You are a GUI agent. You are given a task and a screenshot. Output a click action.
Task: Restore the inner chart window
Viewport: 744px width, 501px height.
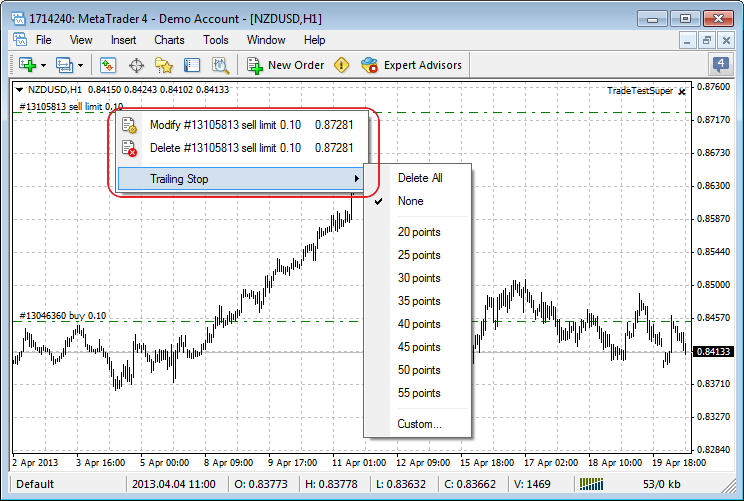(x=707, y=41)
